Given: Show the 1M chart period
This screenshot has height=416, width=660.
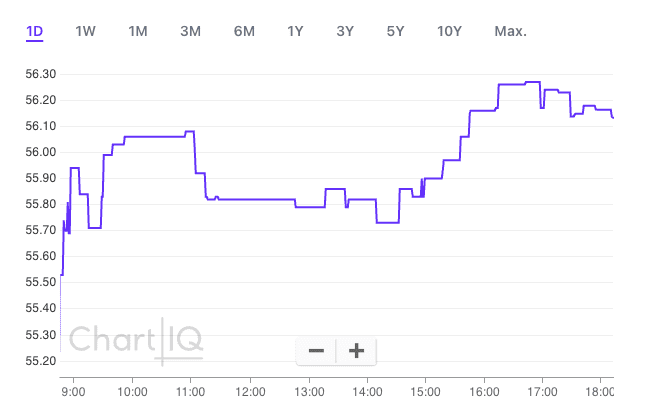Looking at the screenshot, I should coord(138,31).
